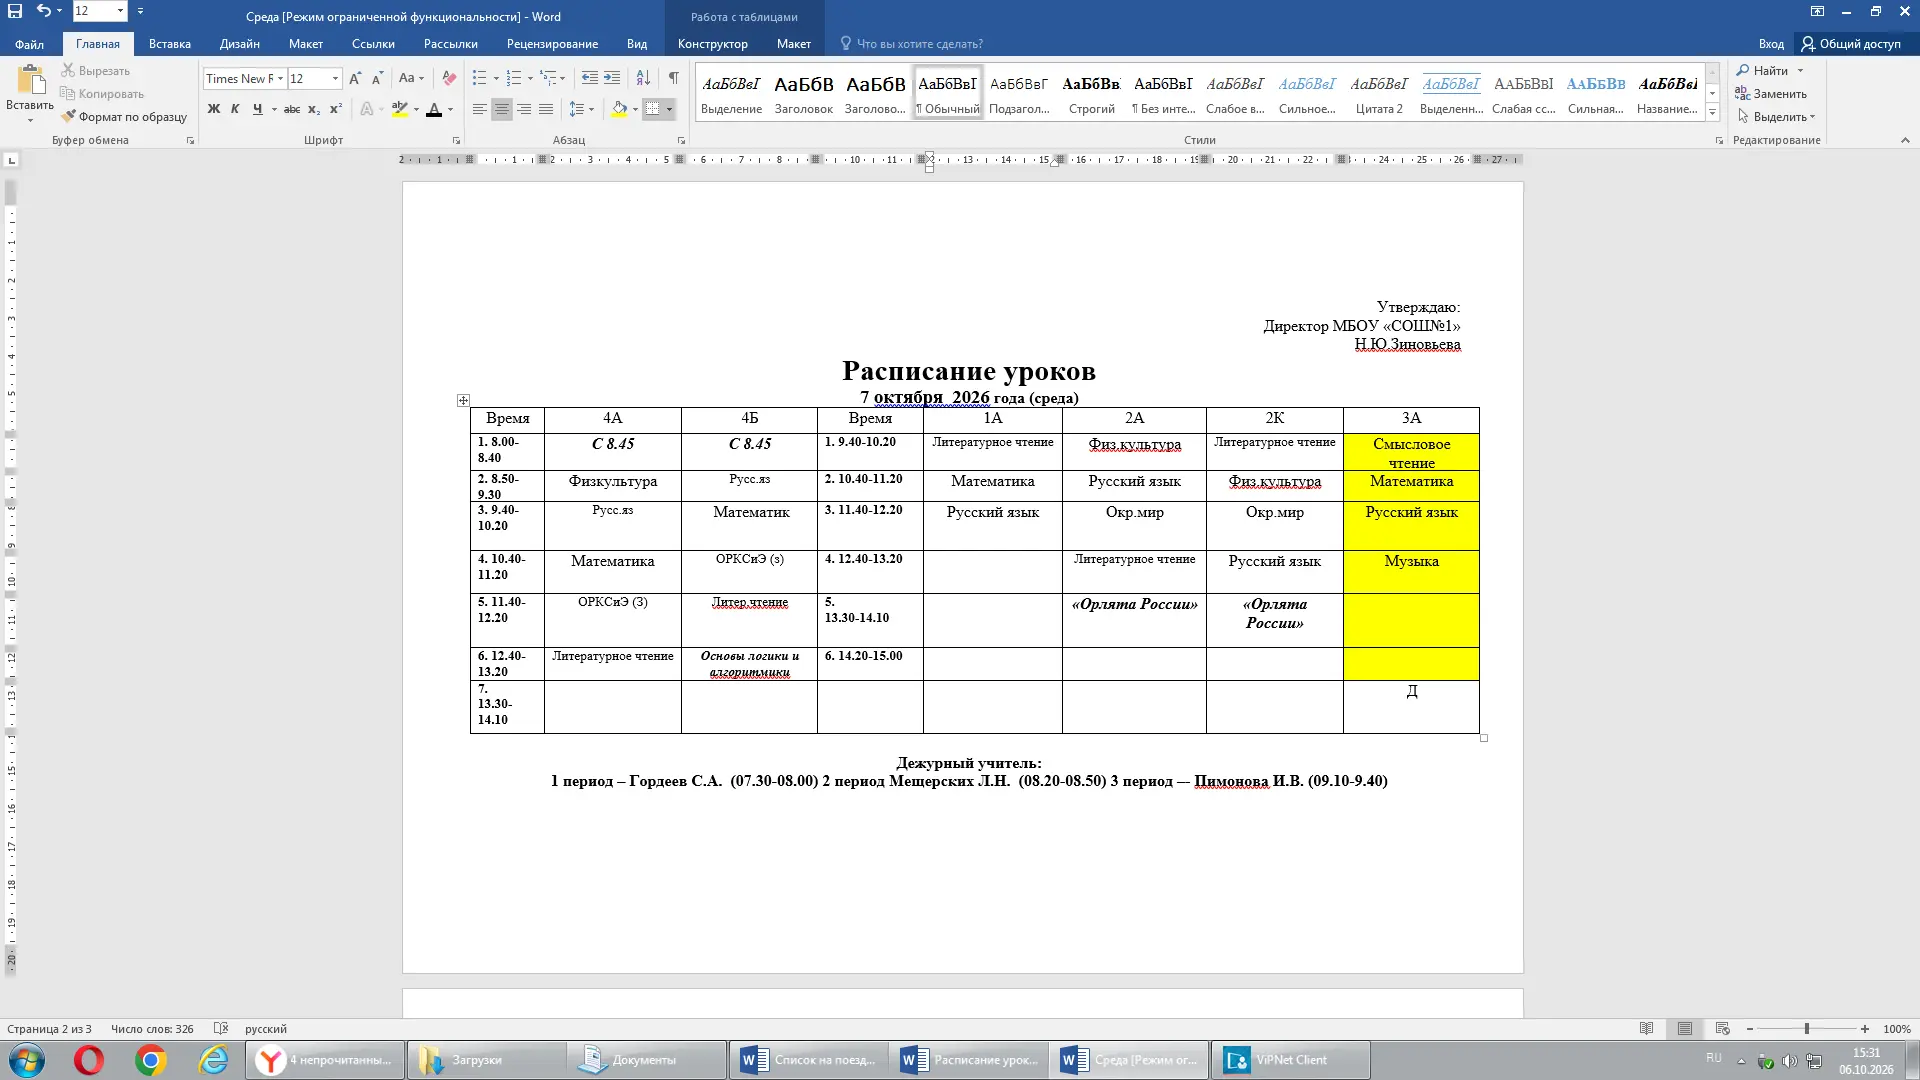
Task: Apply Subscript formatting
Action: (x=314, y=109)
